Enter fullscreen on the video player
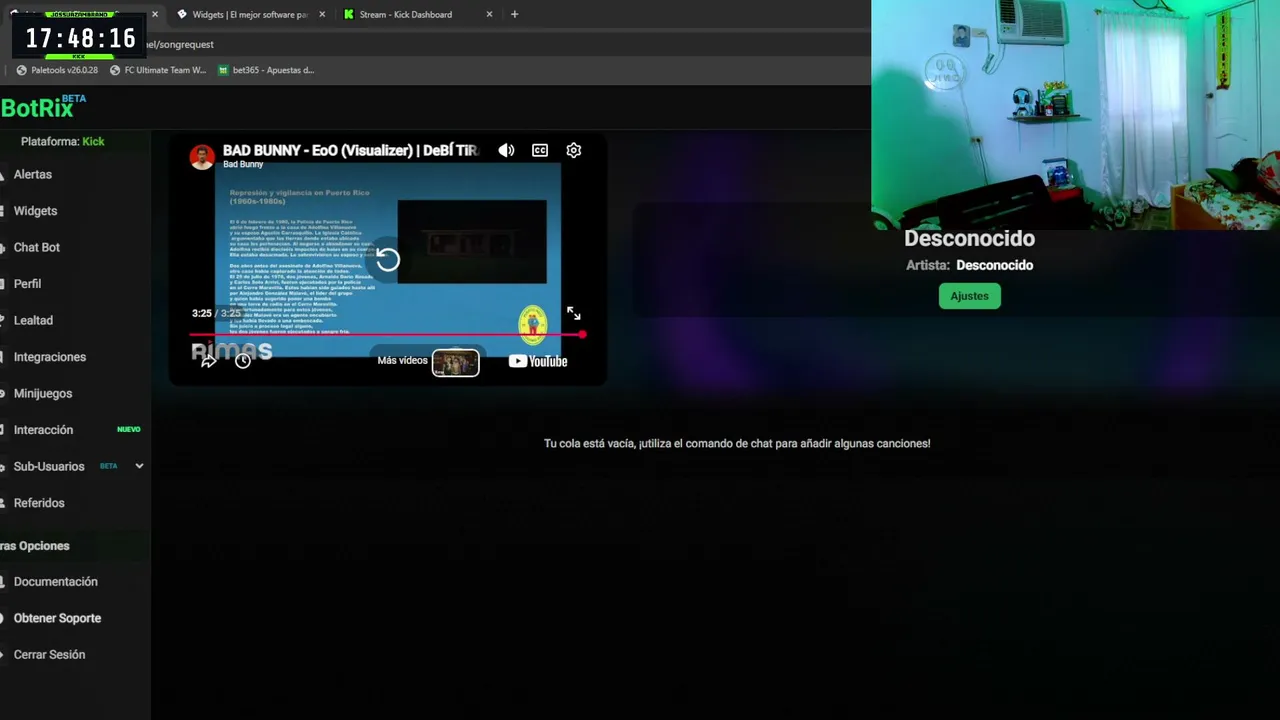 574,314
